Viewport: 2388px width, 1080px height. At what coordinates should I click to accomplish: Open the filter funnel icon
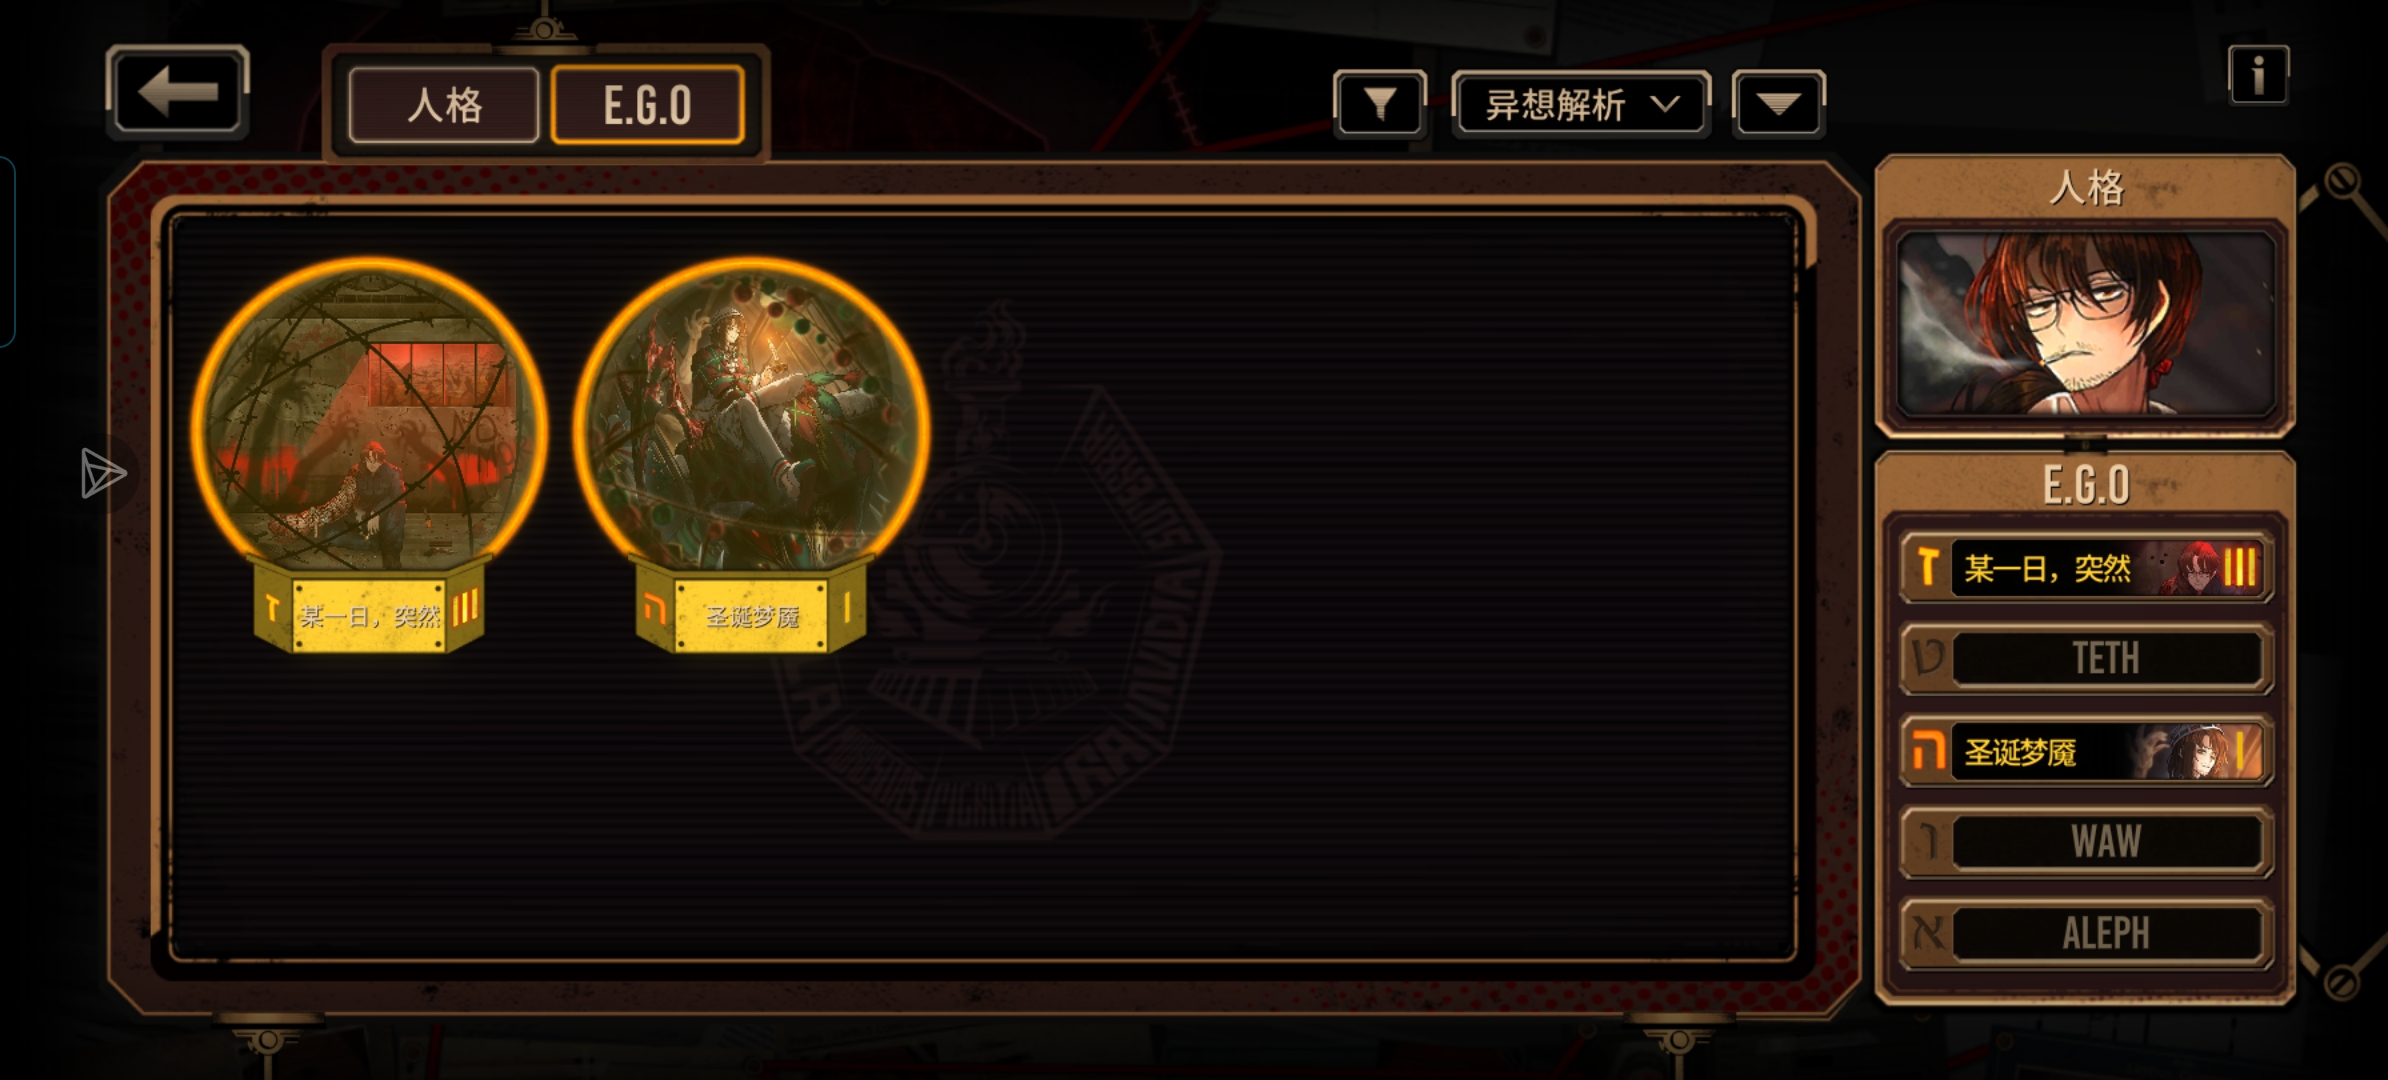(1380, 103)
